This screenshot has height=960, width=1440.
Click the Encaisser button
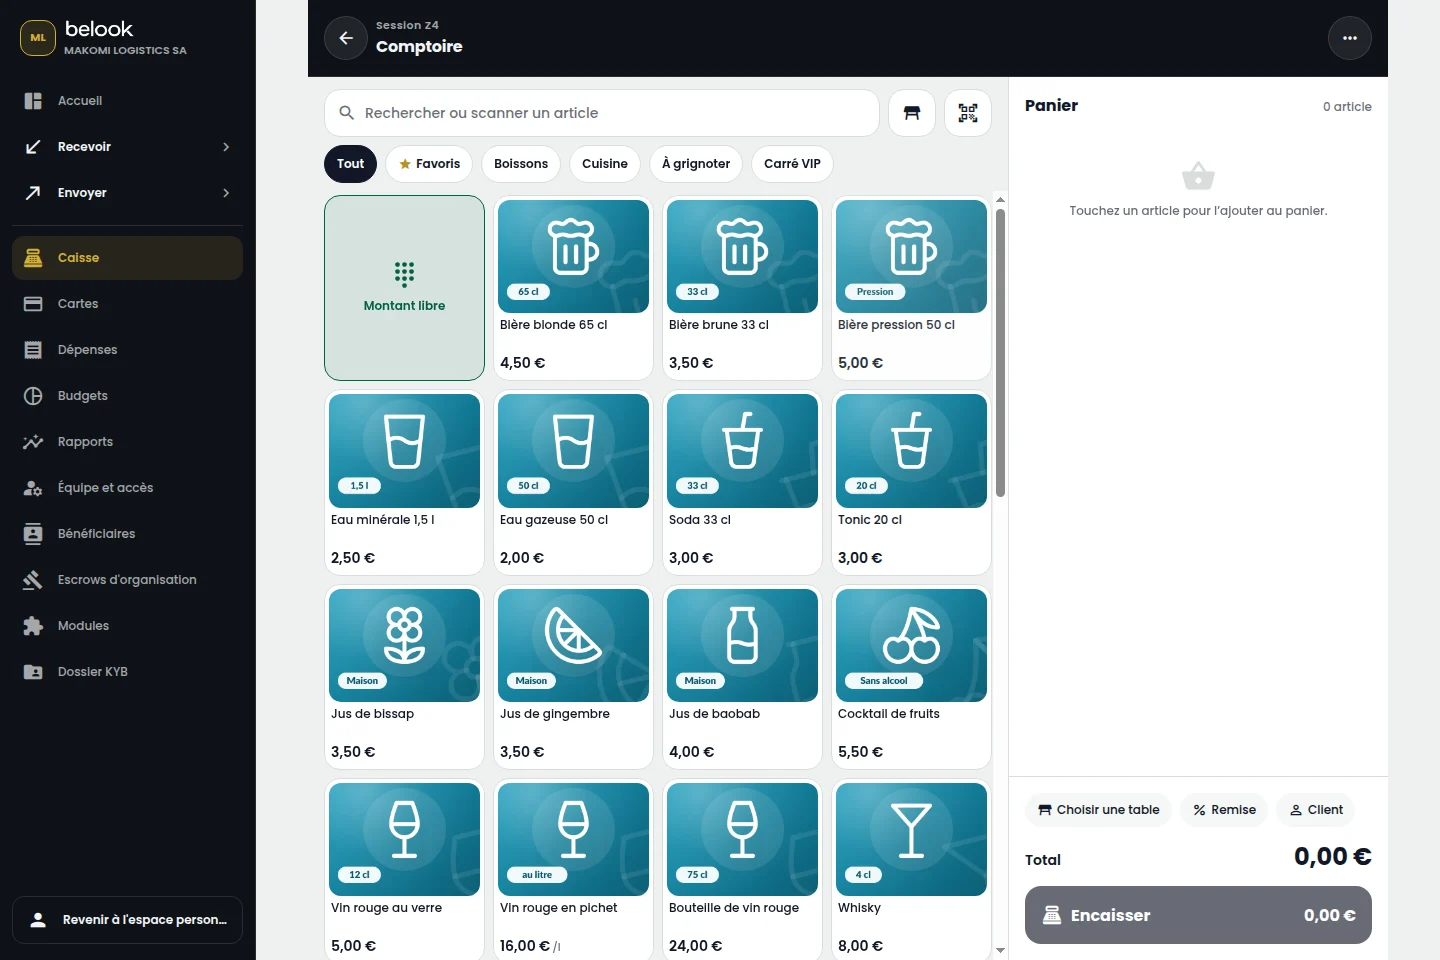point(1198,915)
